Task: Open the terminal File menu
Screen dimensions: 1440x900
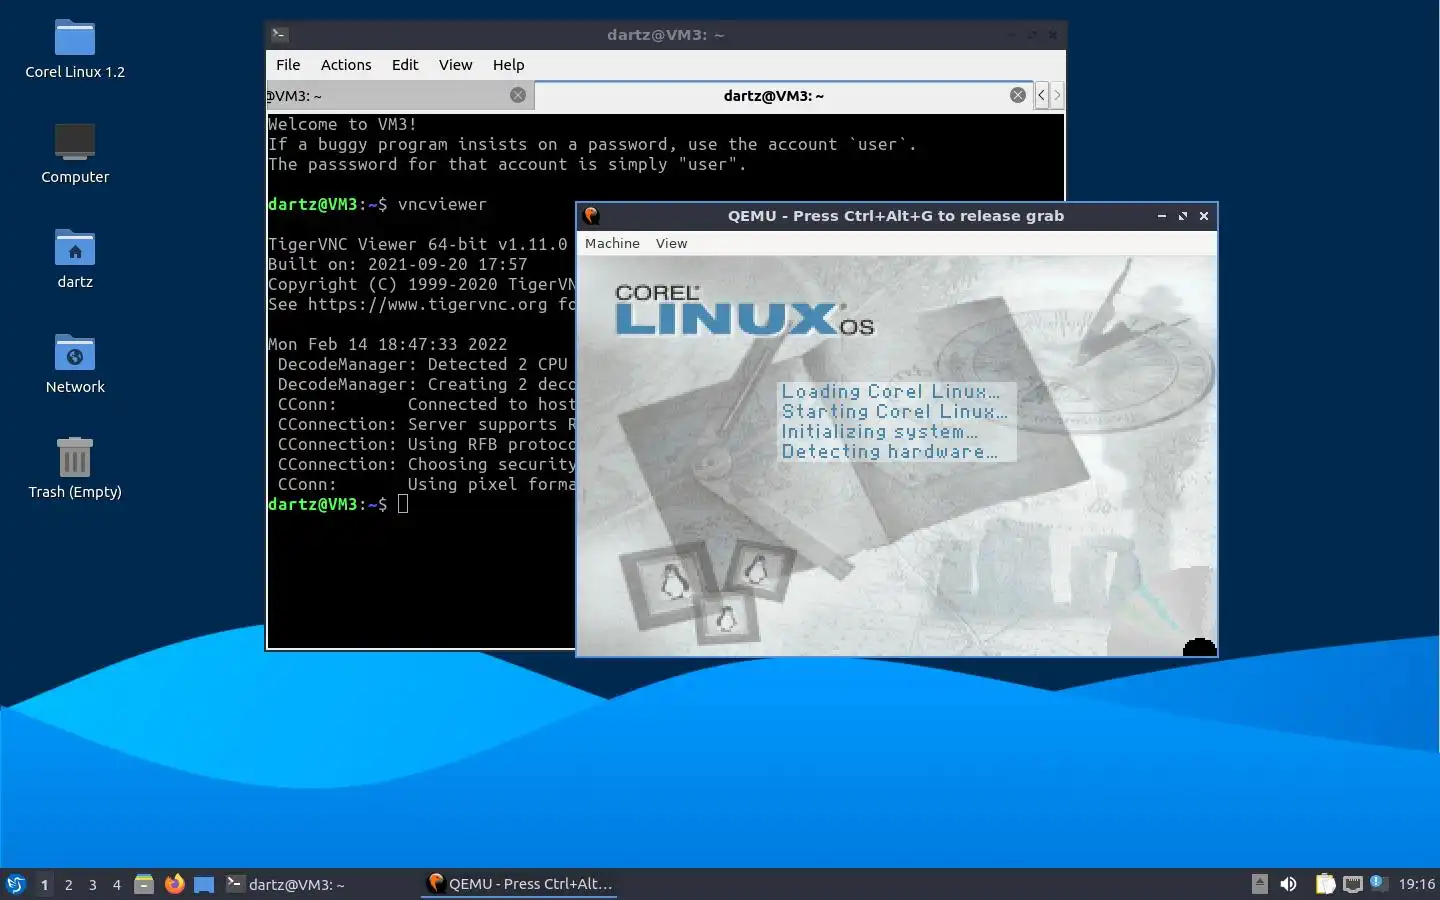Action: [x=288, y=64]
